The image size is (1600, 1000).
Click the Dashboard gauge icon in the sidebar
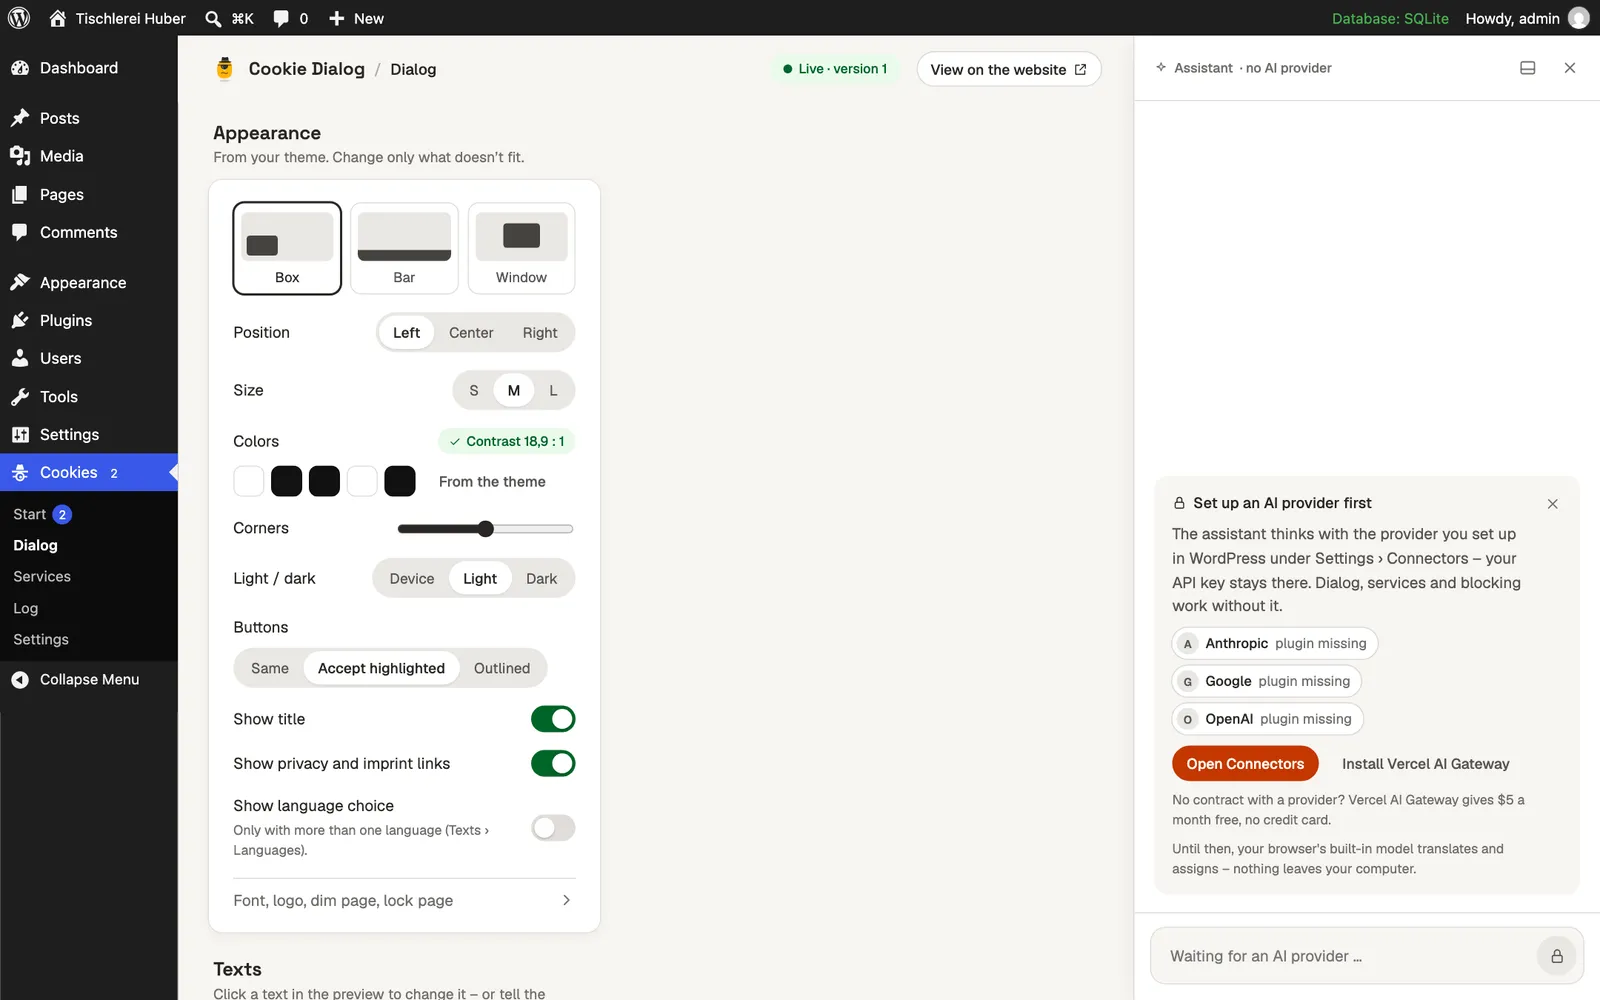20,68
